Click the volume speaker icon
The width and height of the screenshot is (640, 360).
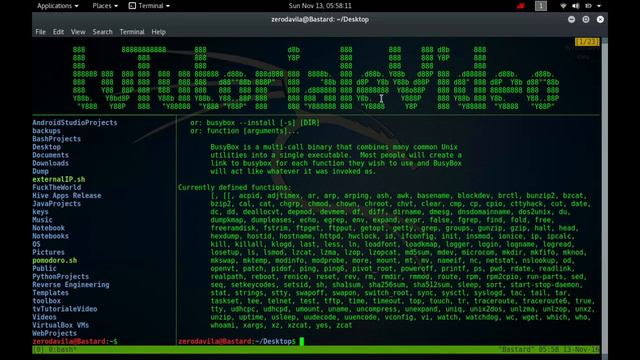[576, 6]
